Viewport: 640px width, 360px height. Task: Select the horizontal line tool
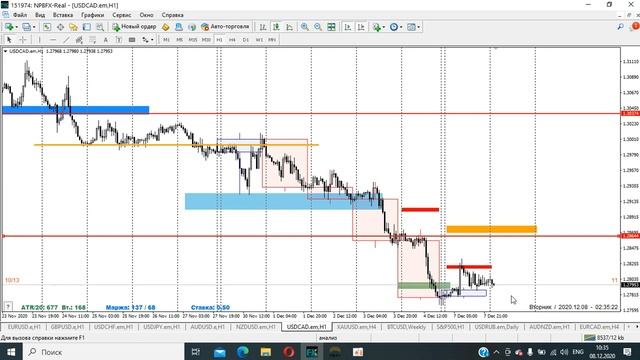[x=53, y=40]
